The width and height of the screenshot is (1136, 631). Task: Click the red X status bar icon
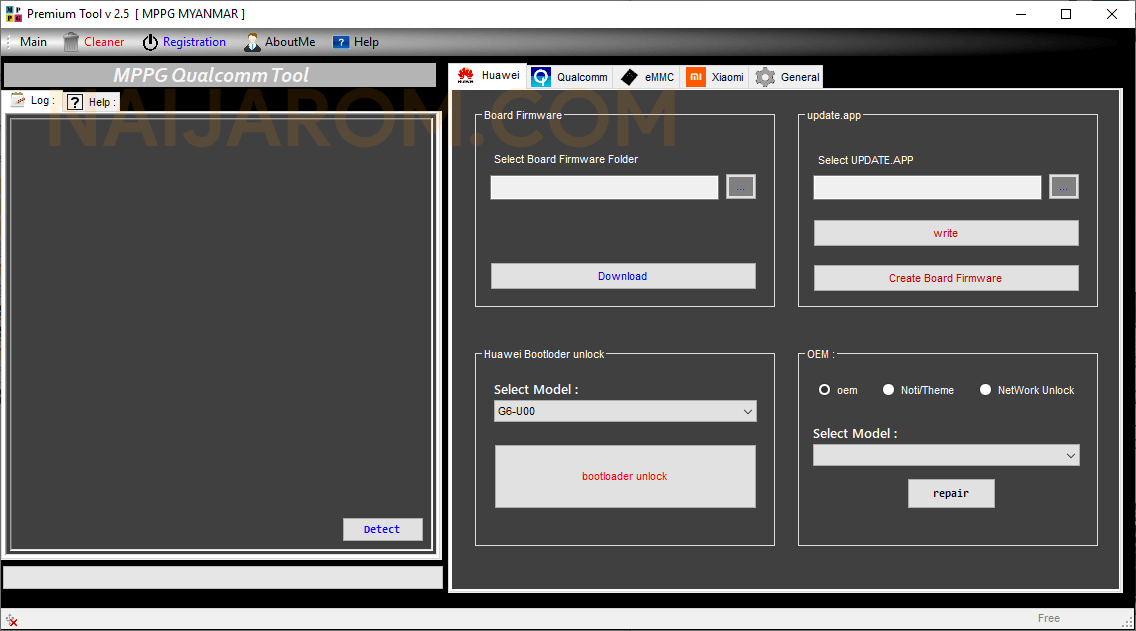tap(12, 620)
